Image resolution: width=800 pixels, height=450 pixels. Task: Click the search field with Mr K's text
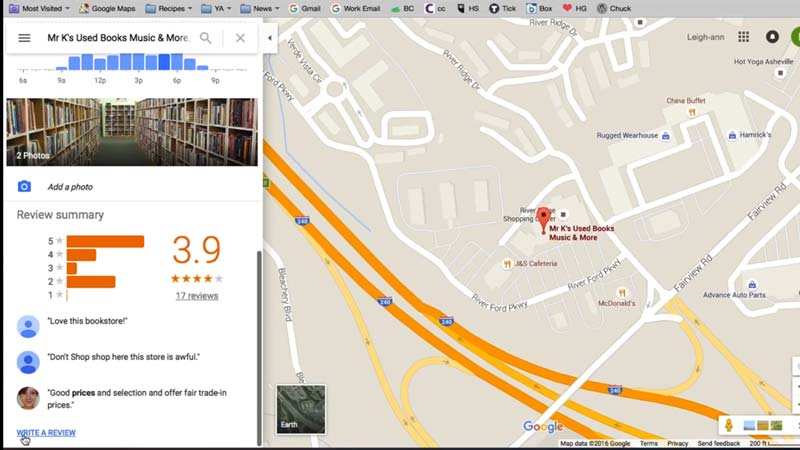118,38
